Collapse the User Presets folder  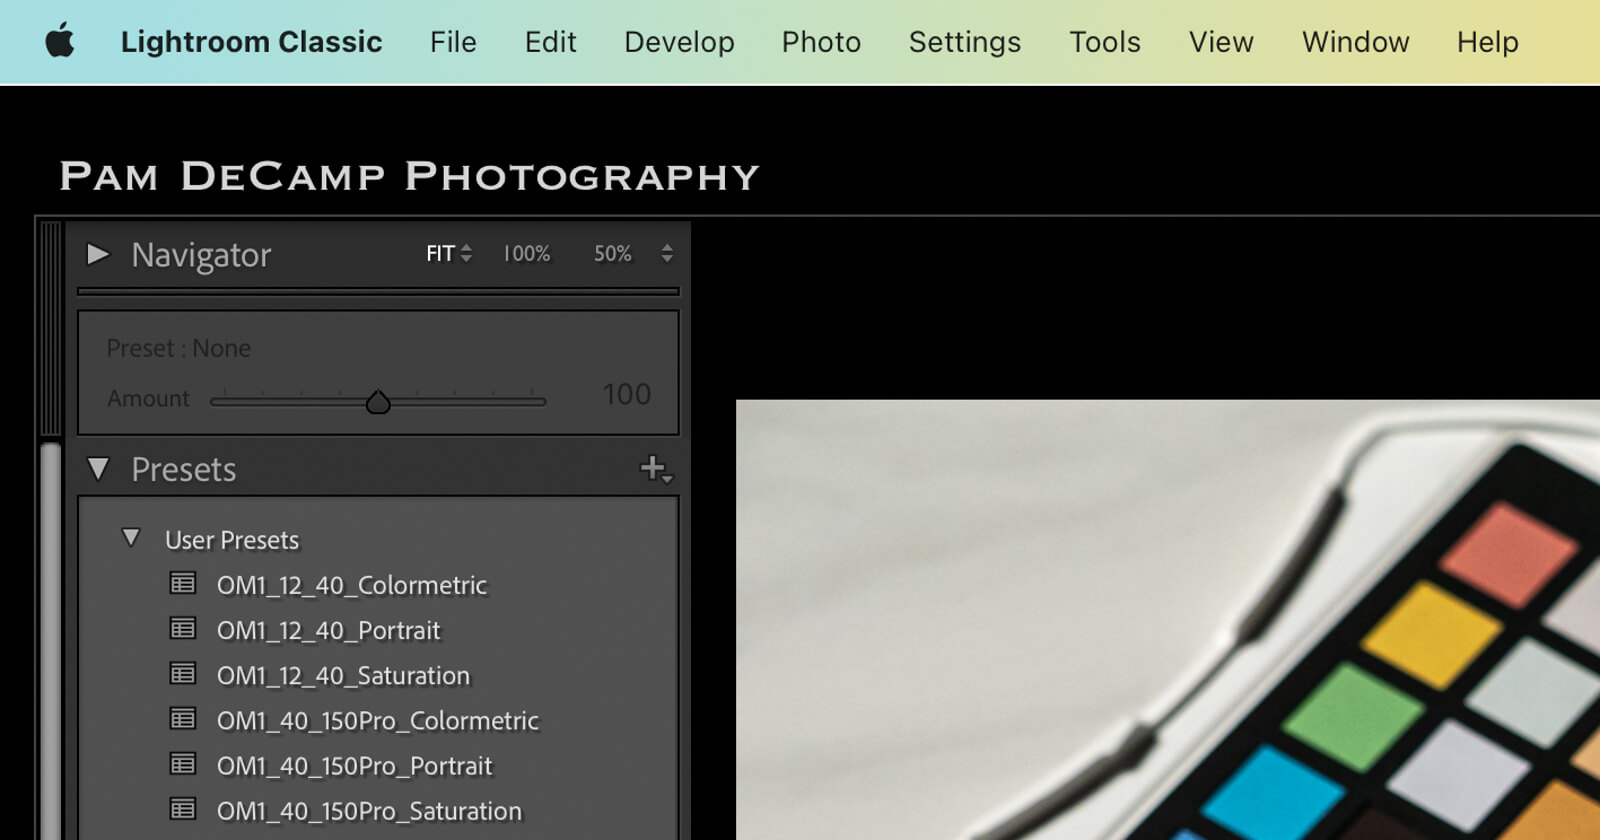131,538
